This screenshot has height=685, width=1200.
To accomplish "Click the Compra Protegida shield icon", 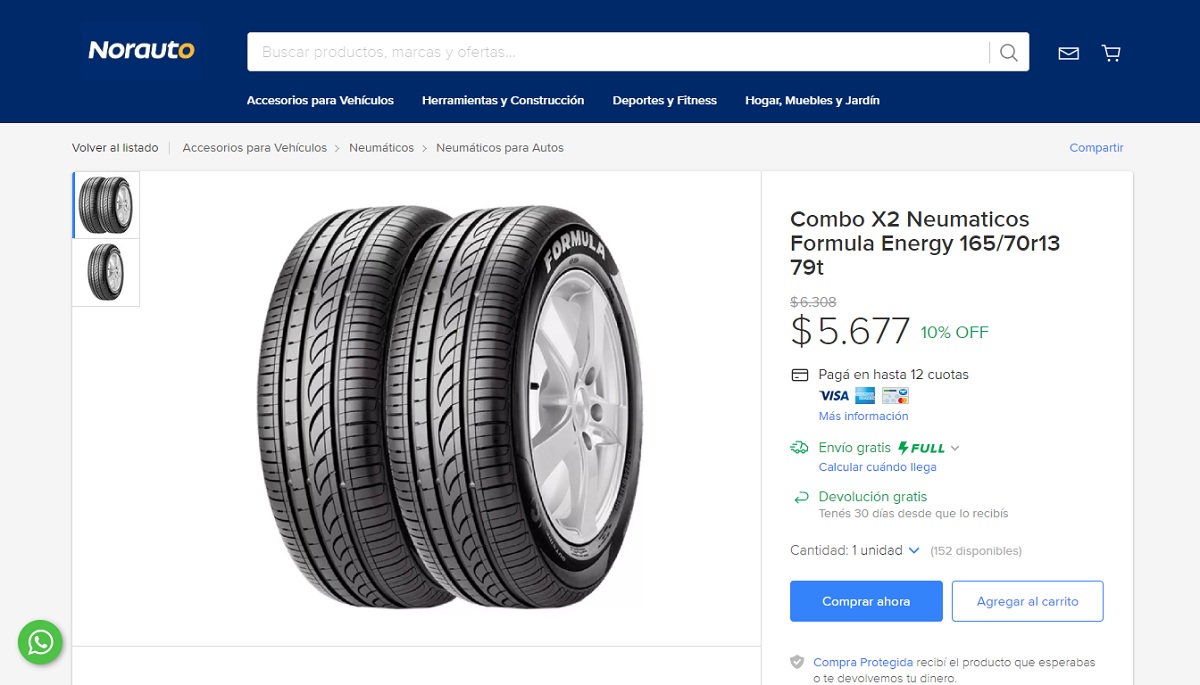I will point(797,662).
